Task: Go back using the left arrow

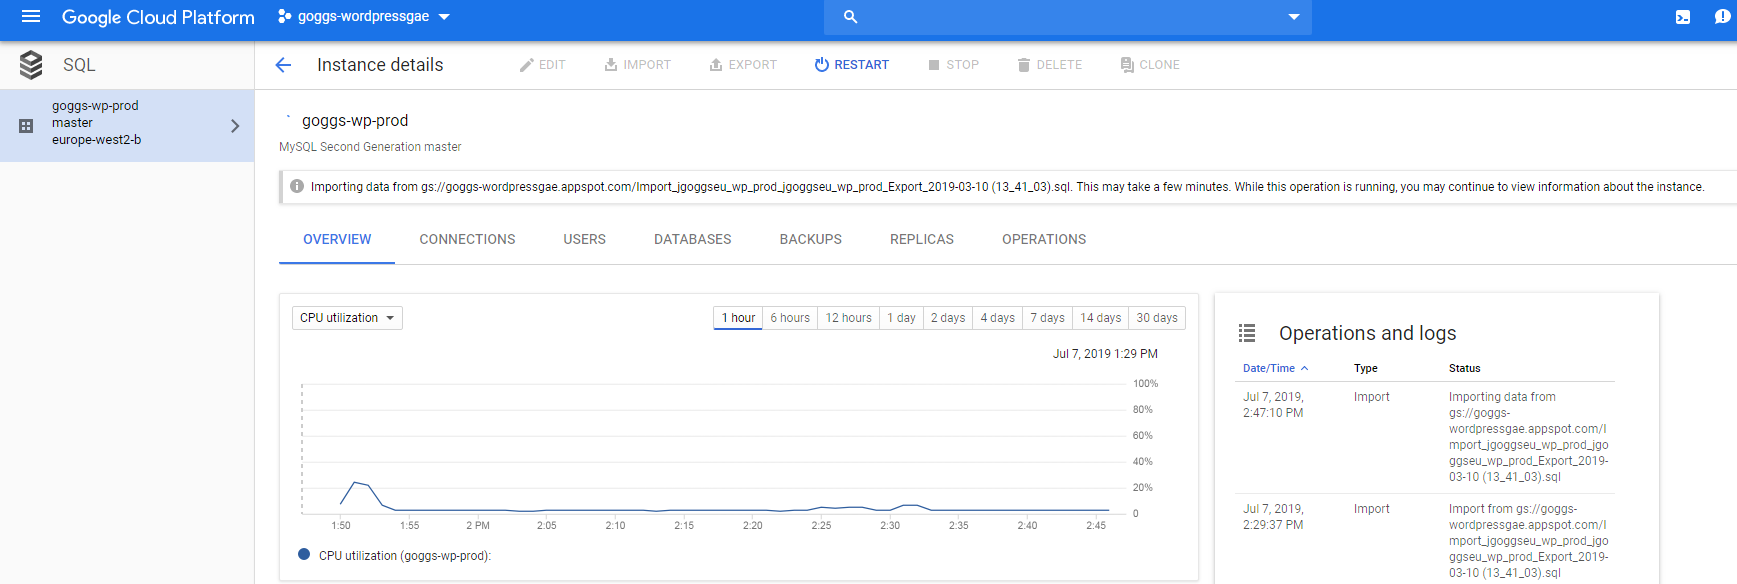Action: [283, 65]
